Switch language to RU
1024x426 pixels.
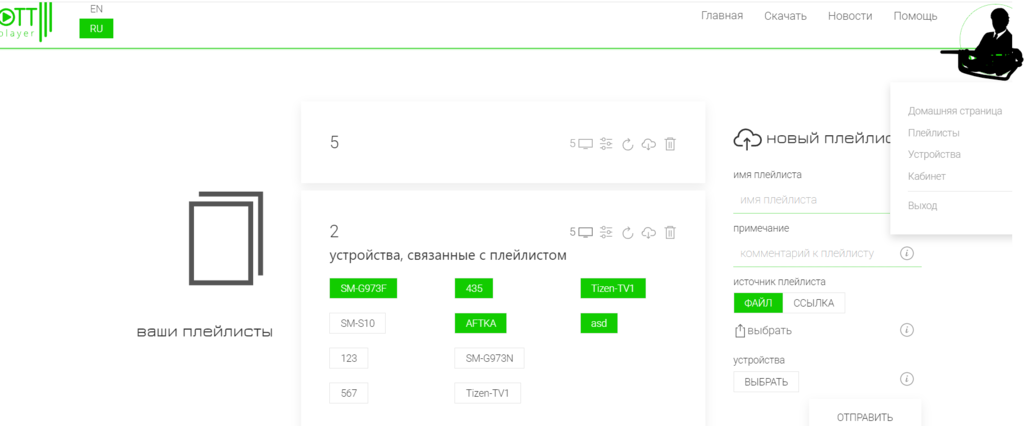tap(96, 29)
